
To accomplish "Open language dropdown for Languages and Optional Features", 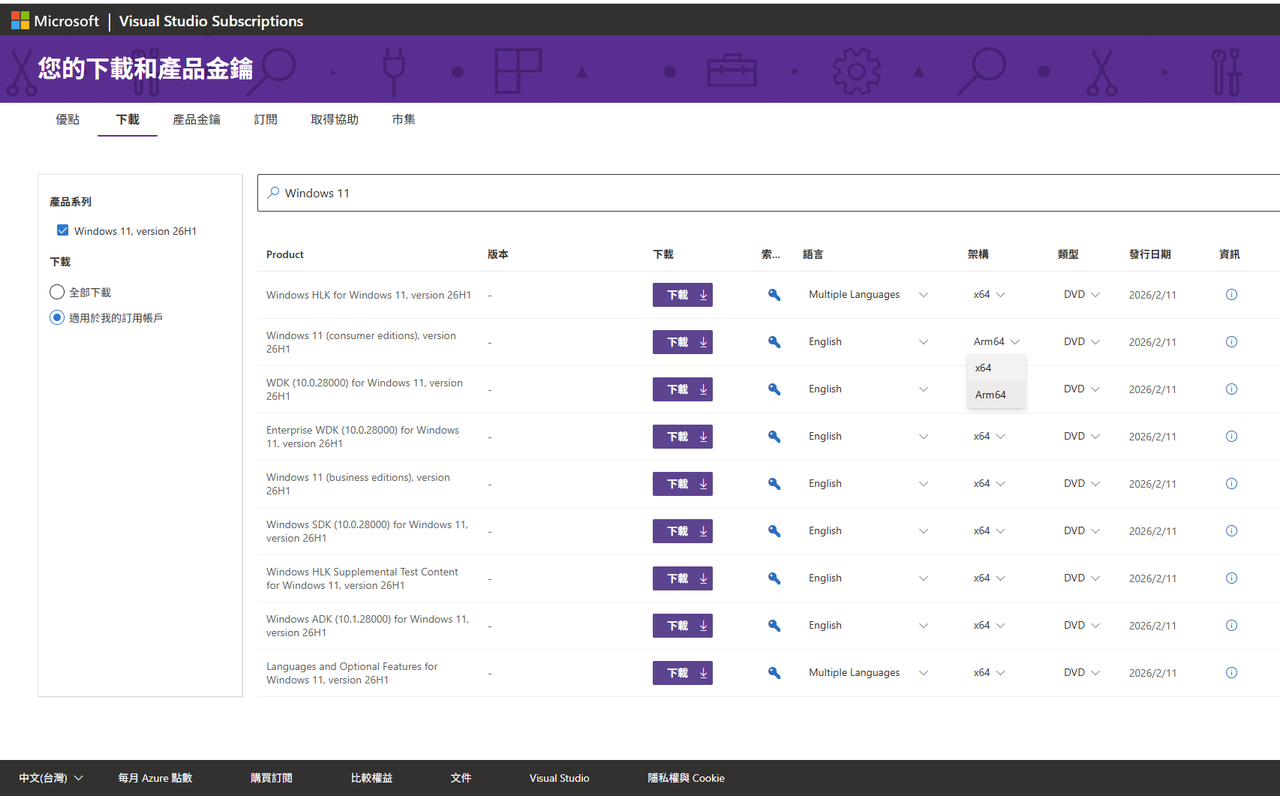I will click(x=868, y=673).
